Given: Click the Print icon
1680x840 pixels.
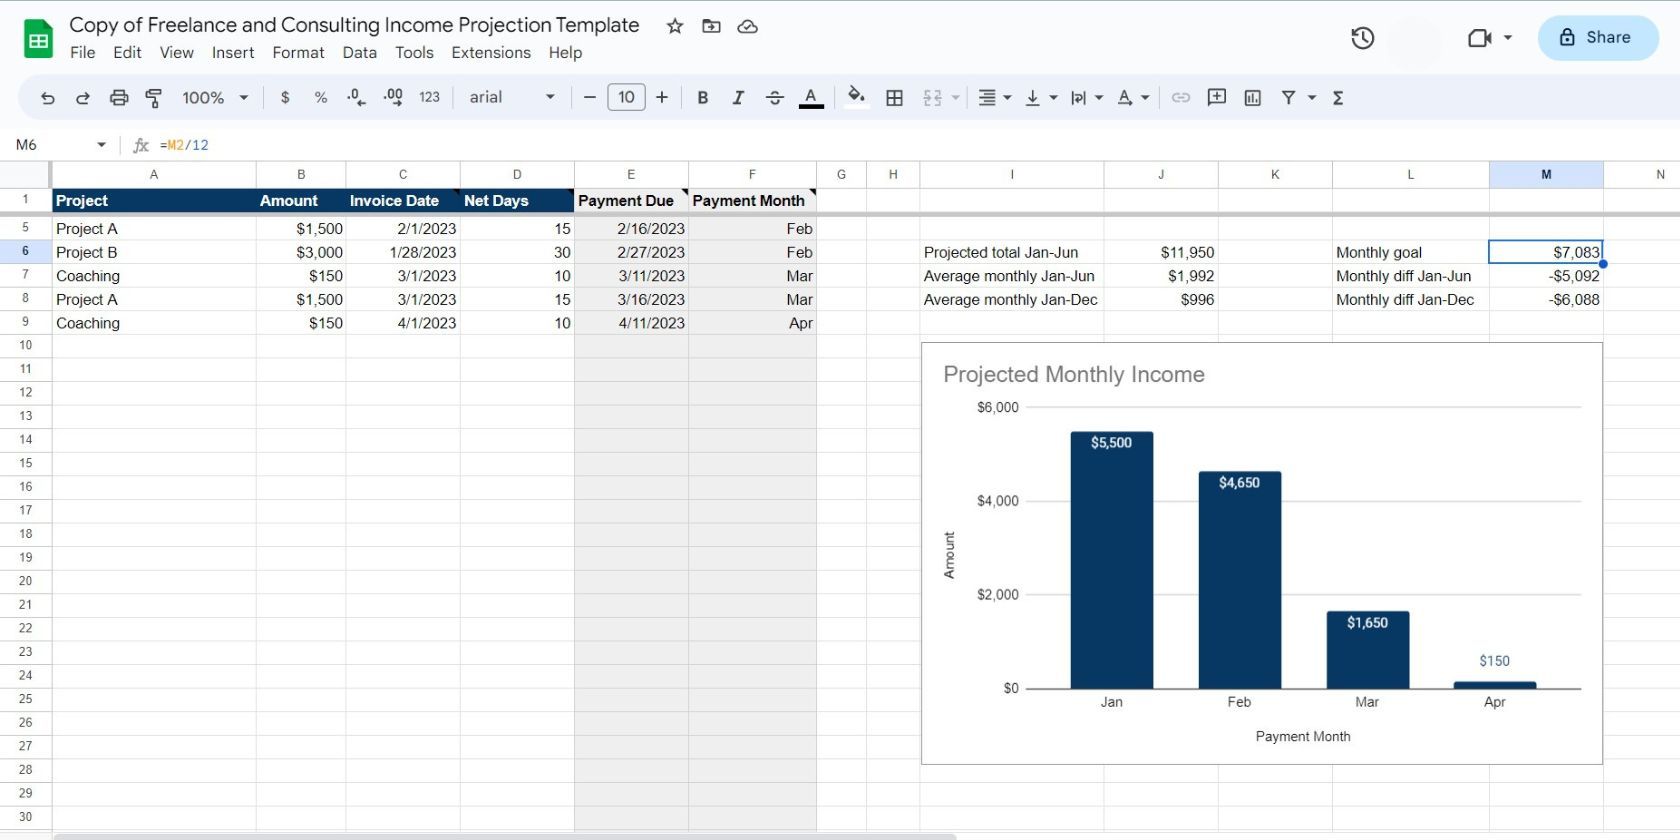Looking at the screenshot, I should 119,97.
